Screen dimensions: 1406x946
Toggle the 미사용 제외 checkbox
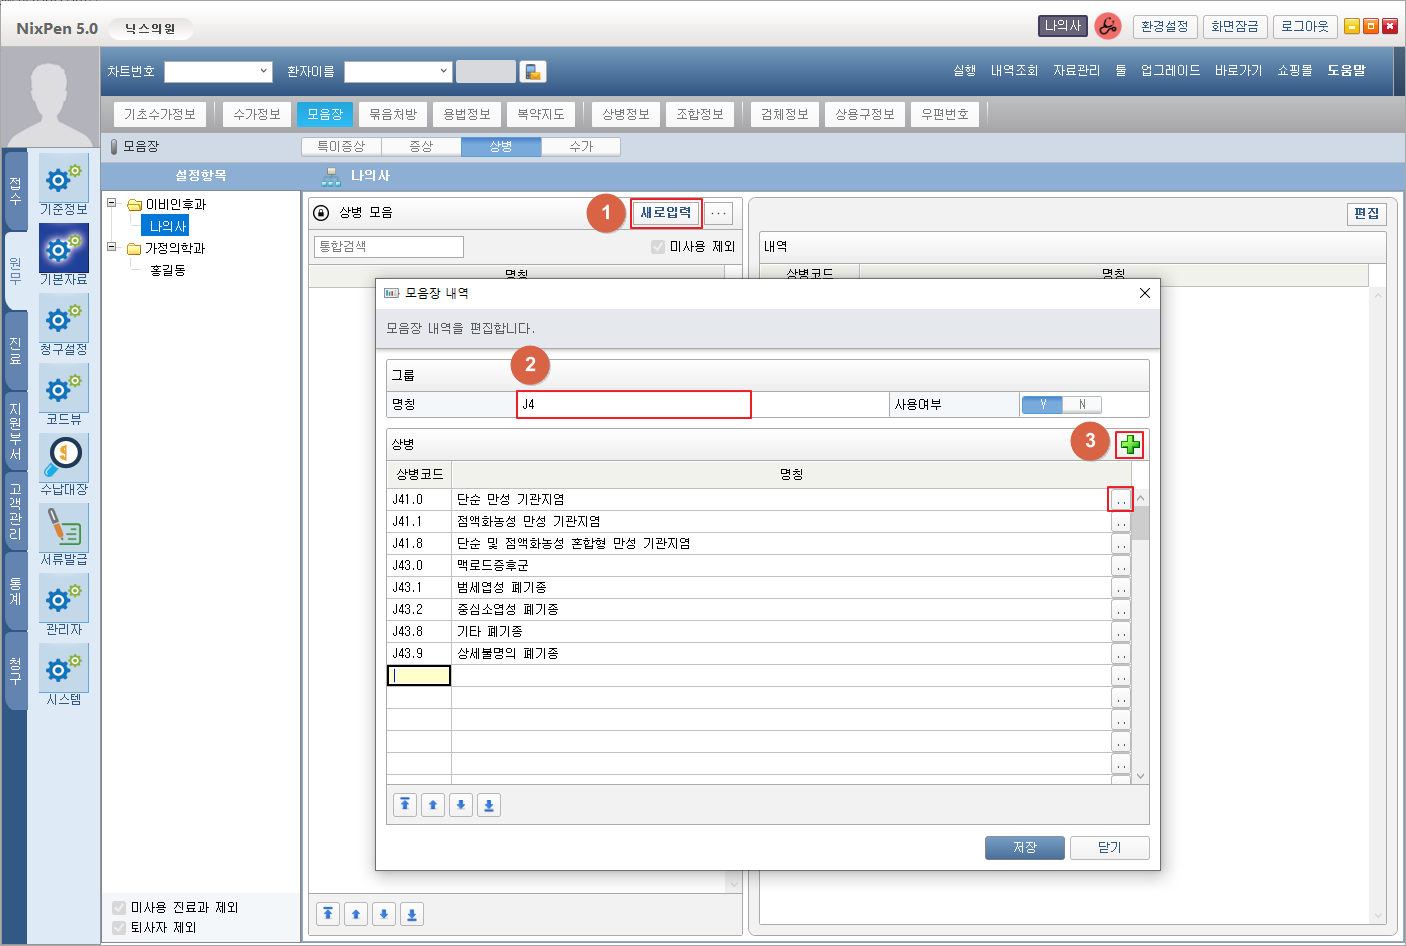(658, 247)
